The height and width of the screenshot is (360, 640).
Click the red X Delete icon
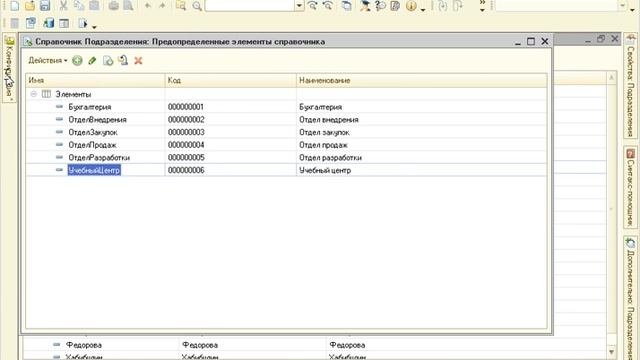point(138,61)
